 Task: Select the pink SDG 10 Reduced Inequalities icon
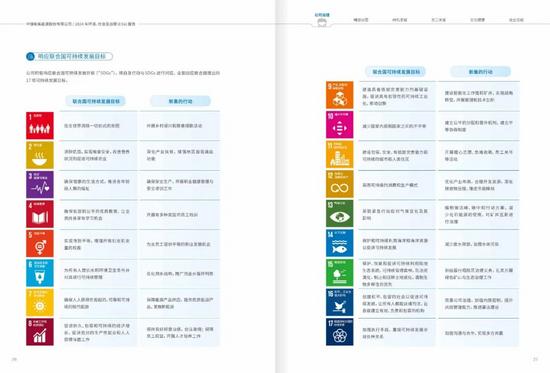pos(340,125)
